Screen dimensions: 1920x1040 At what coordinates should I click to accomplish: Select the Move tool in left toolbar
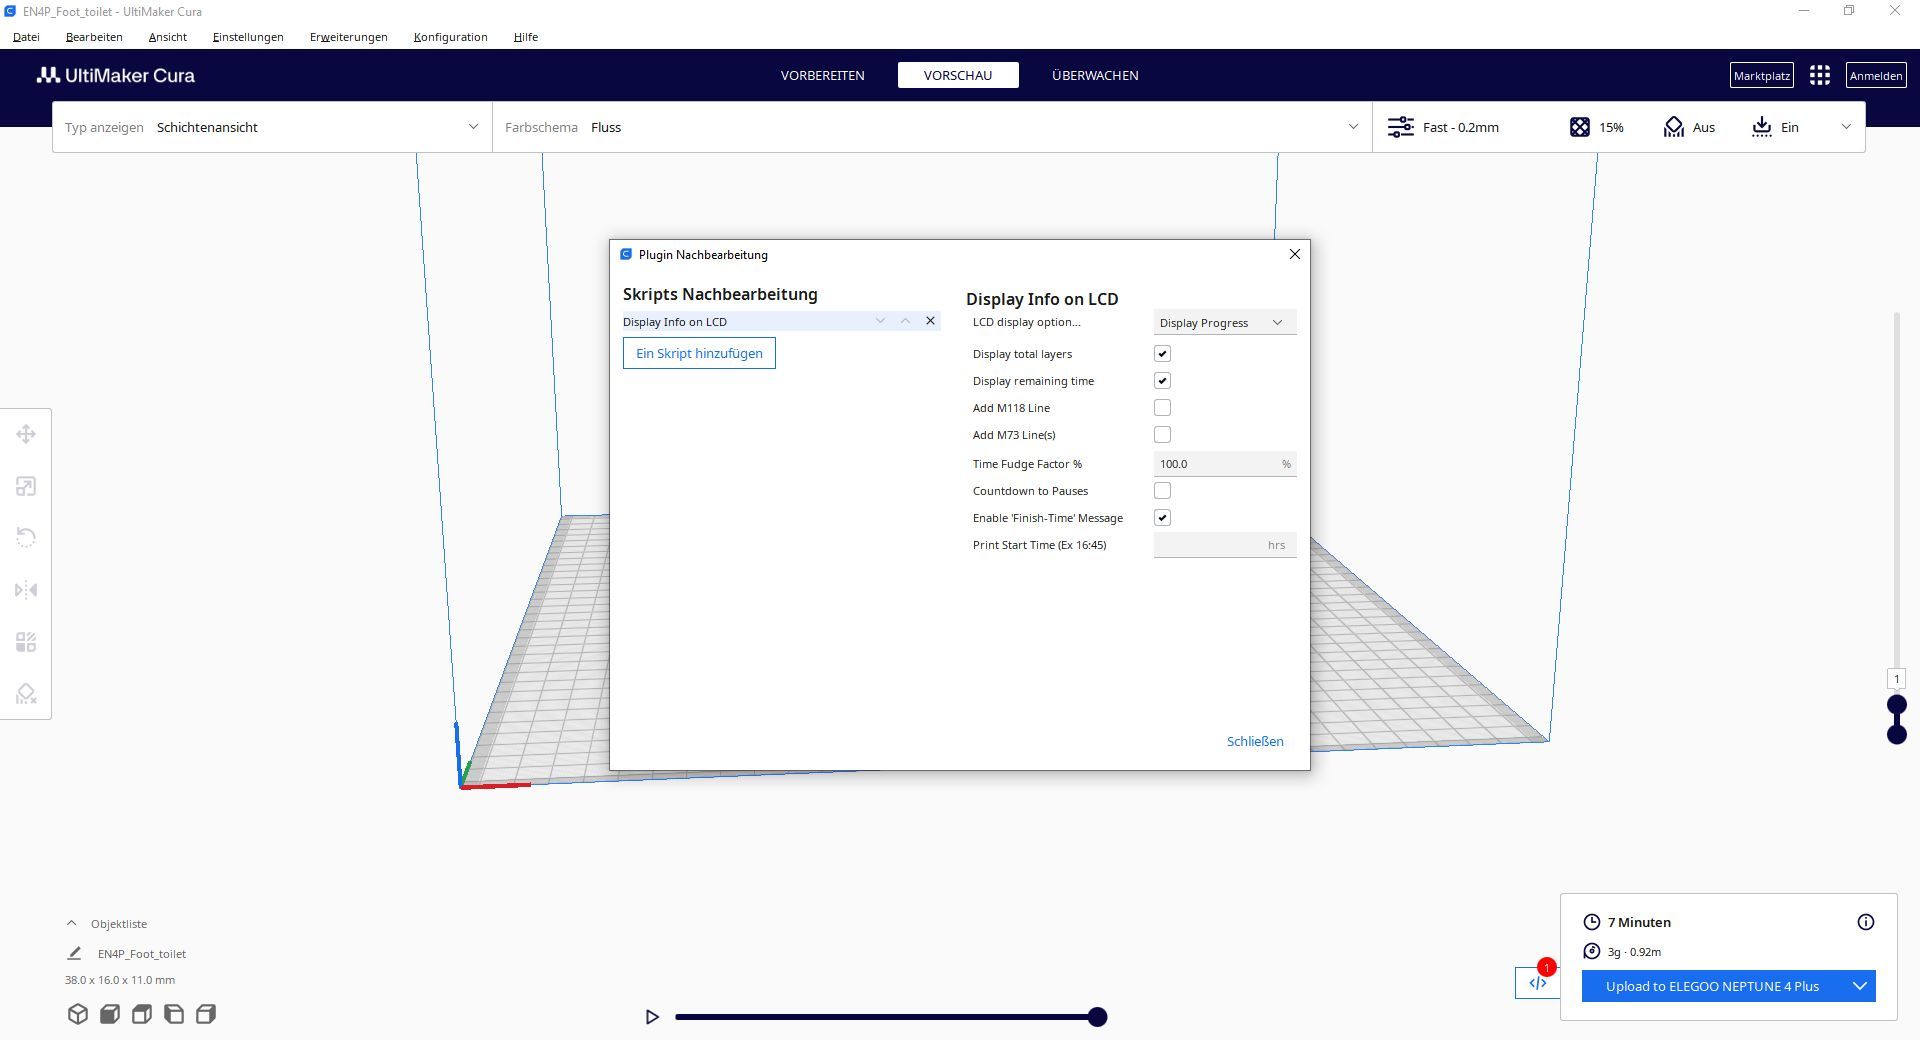click(26, 434)
